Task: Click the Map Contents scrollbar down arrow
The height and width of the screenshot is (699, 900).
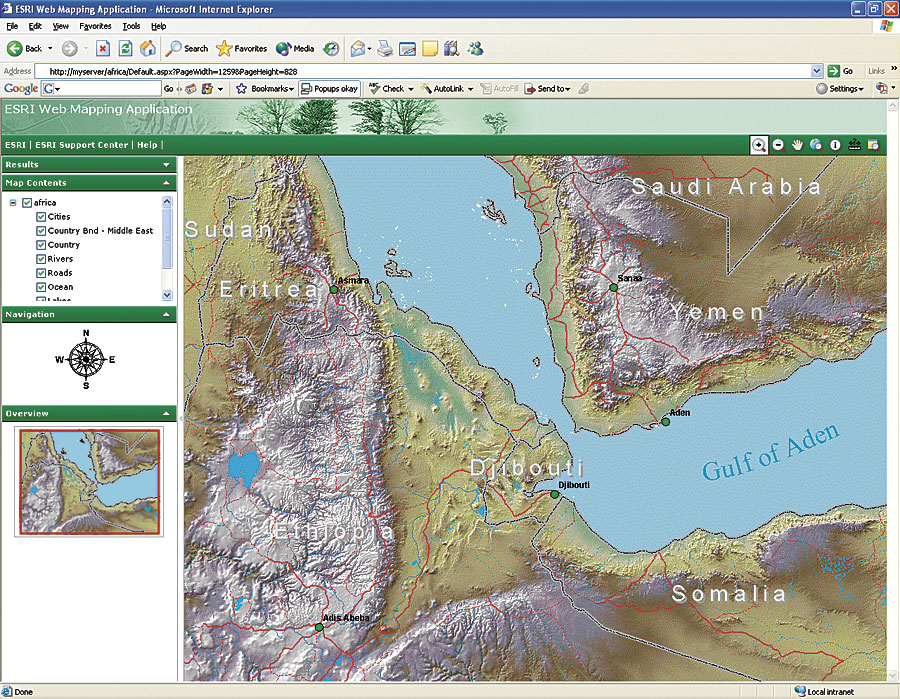Action: tap(167, 295)
